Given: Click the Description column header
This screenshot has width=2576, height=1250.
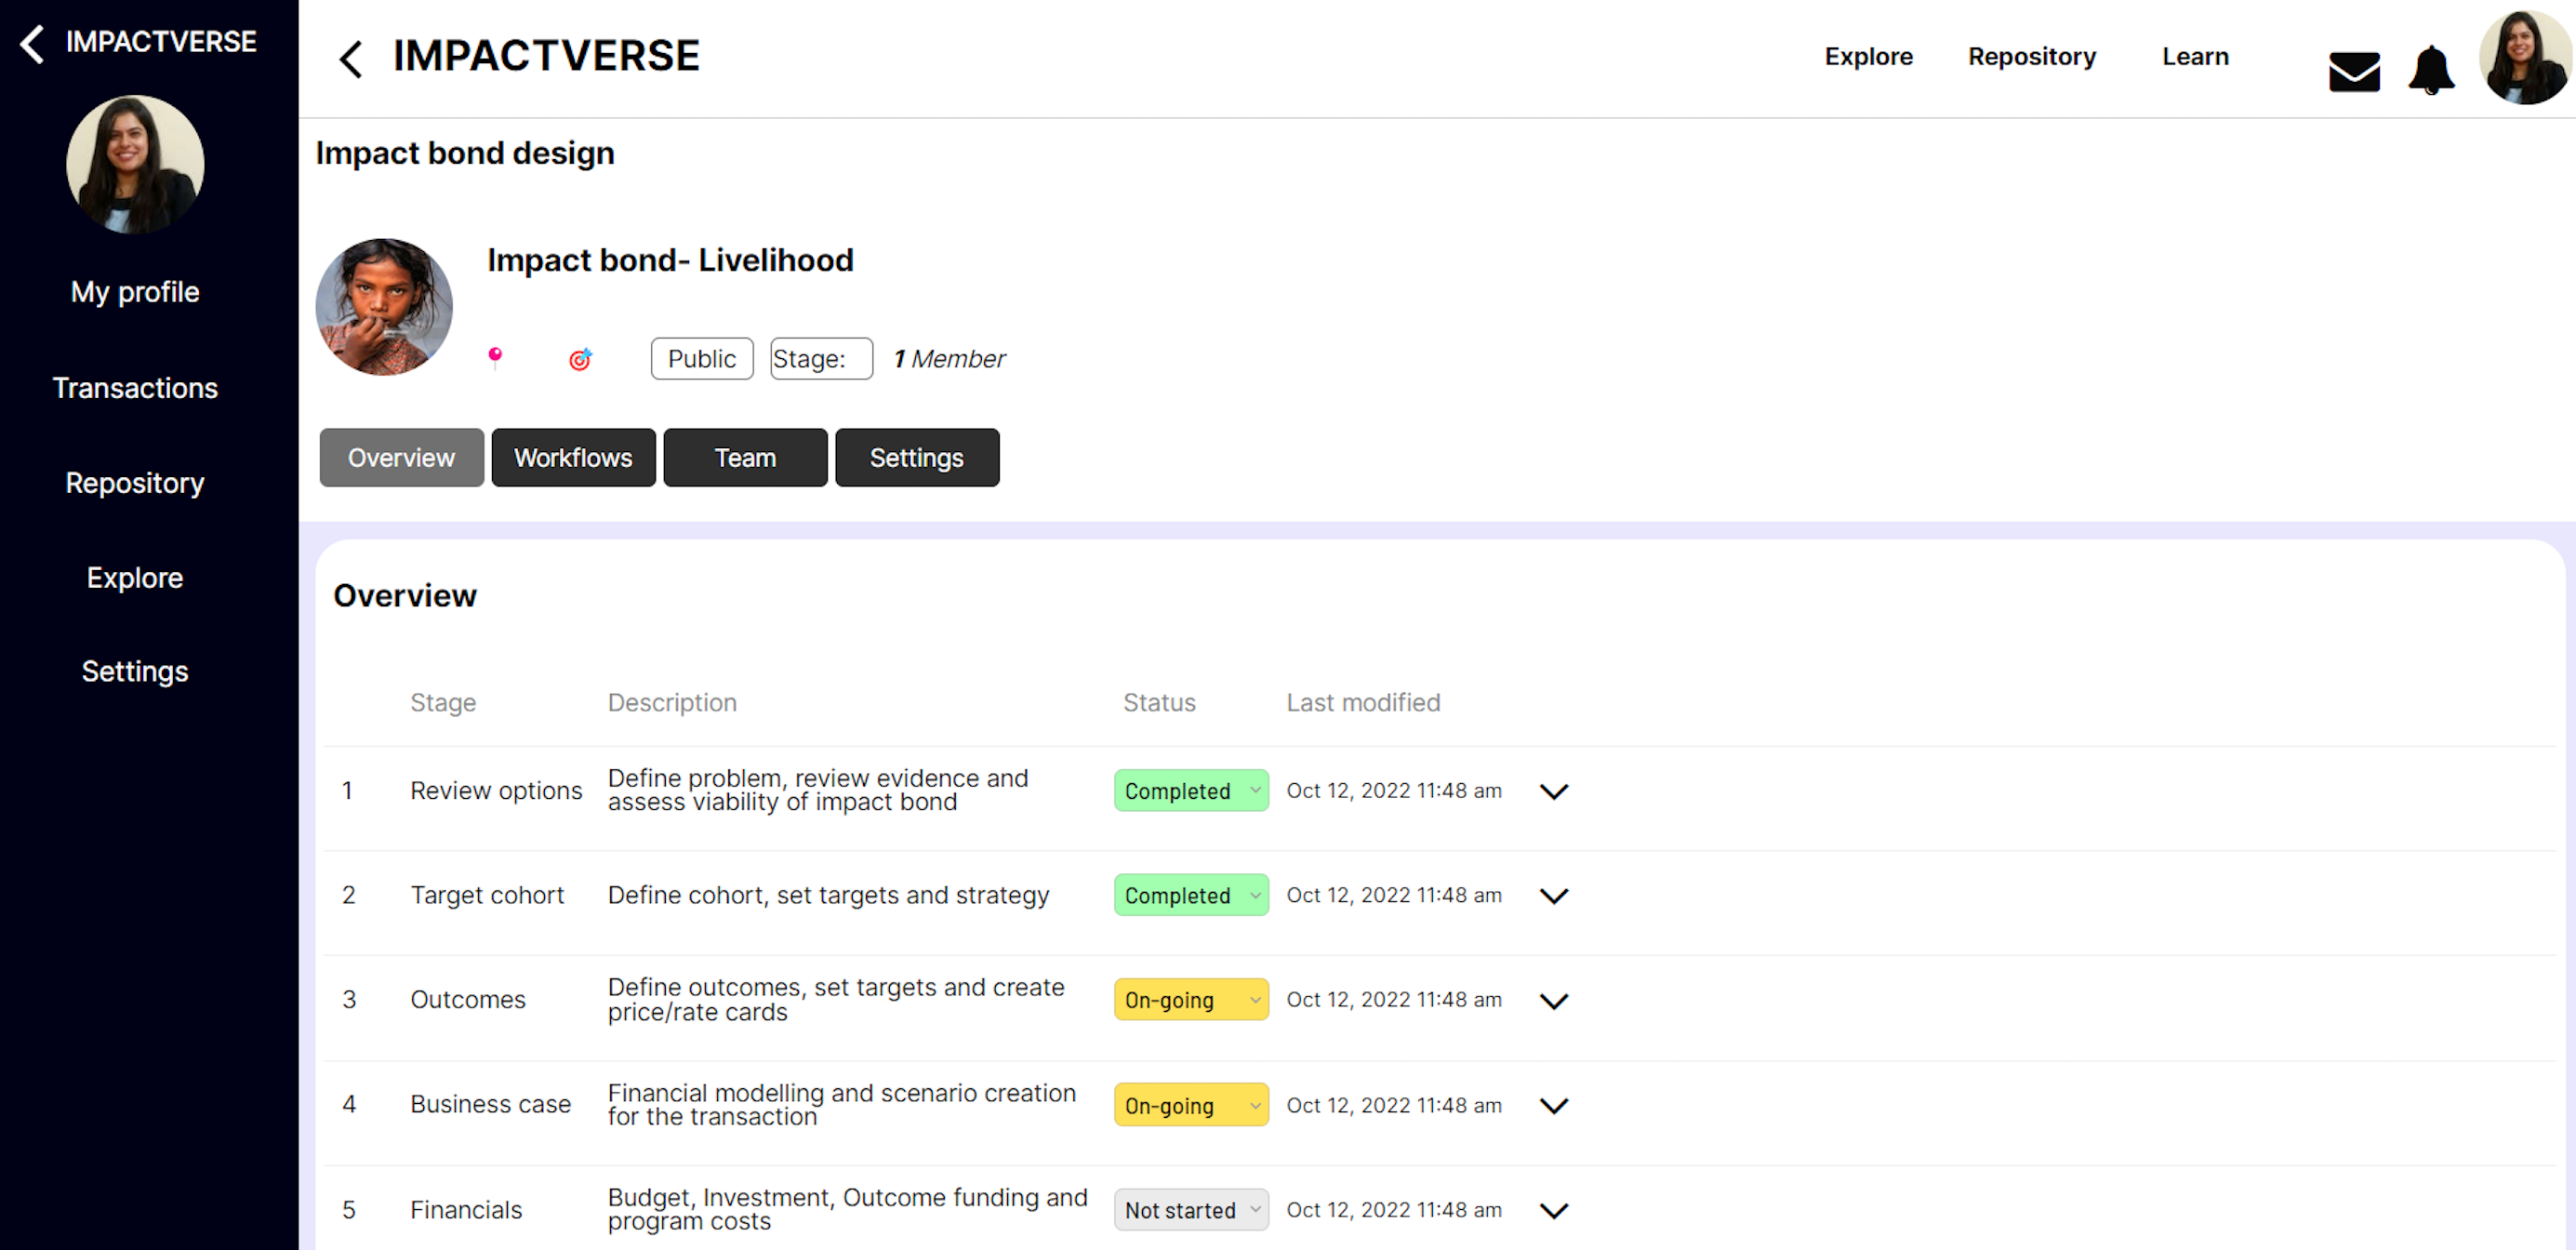Looking at the screenshot, I should click(672, 703).
